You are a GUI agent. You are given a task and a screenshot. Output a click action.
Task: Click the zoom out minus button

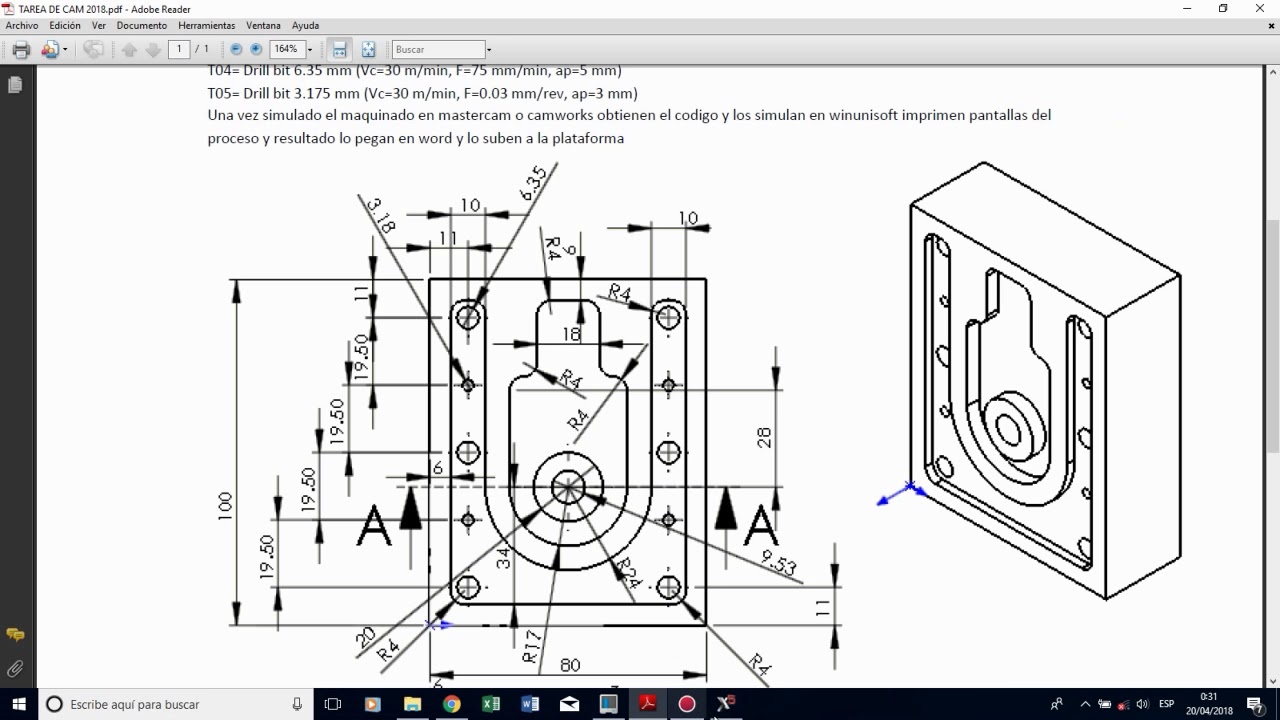click(x=236, y=49)
